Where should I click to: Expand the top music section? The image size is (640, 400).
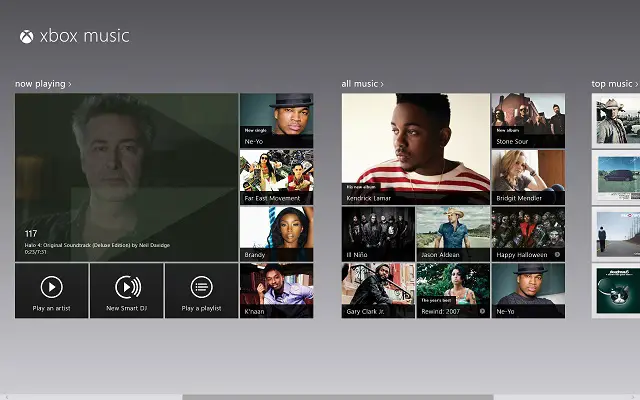pos(615,84)
